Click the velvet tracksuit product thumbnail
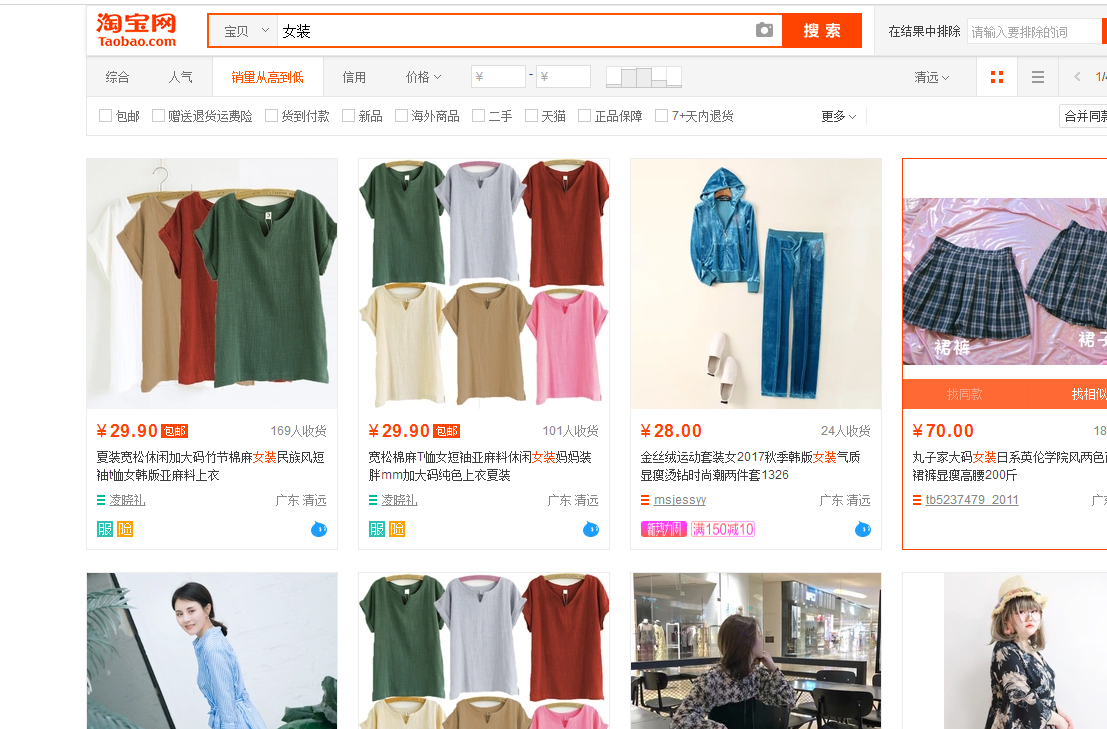 tap(755, 283)
